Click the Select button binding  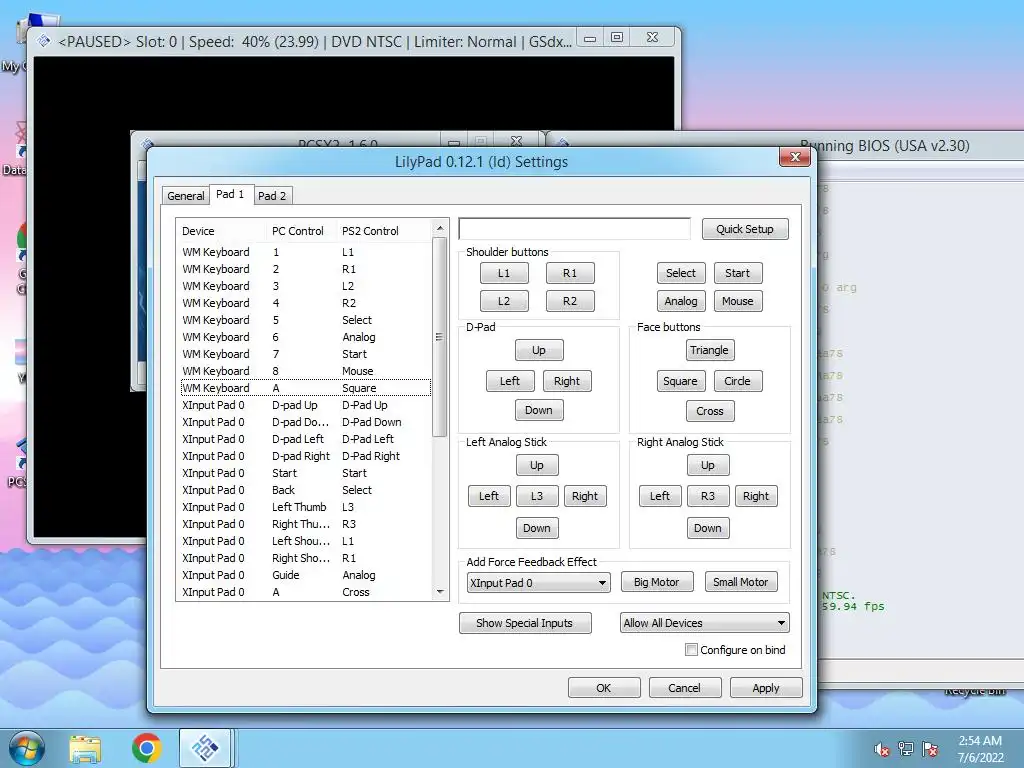click(x=681, y=273)
